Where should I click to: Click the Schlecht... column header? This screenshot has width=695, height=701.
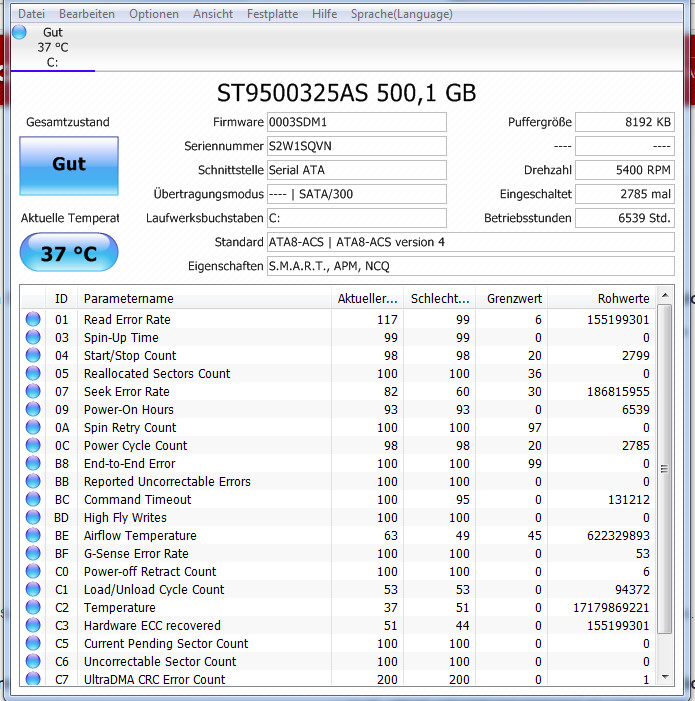coord(440,298)
